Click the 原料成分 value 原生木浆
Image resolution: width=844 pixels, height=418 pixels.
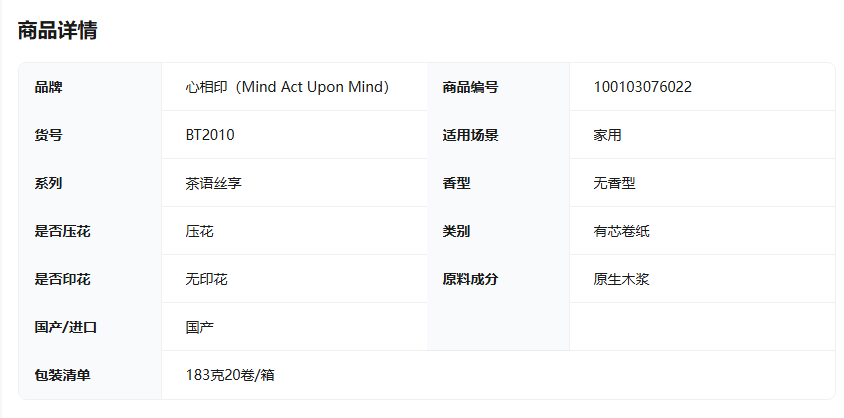tap(622, 279)
